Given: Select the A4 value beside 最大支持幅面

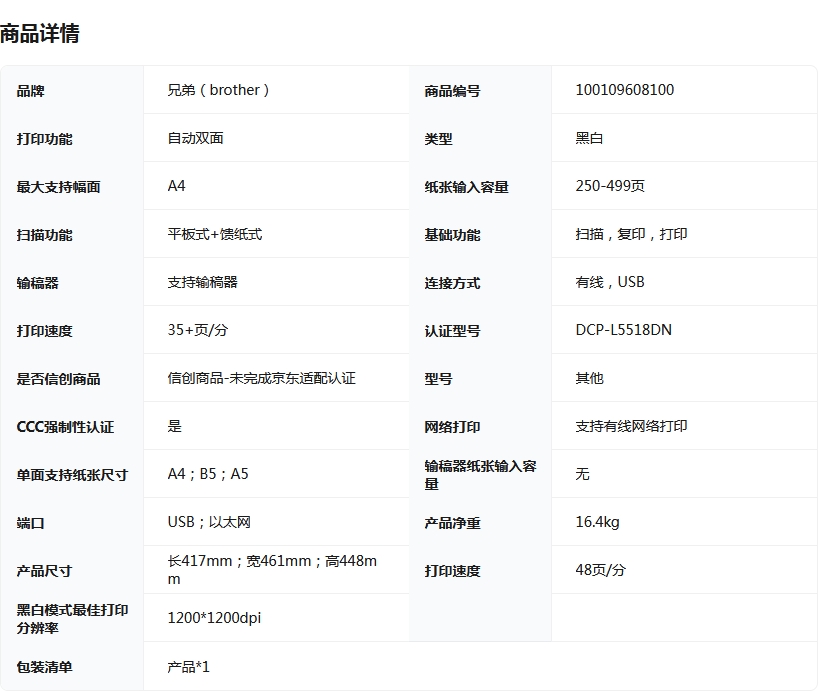Looking at the screenshot, I should [x=177, y=186].
